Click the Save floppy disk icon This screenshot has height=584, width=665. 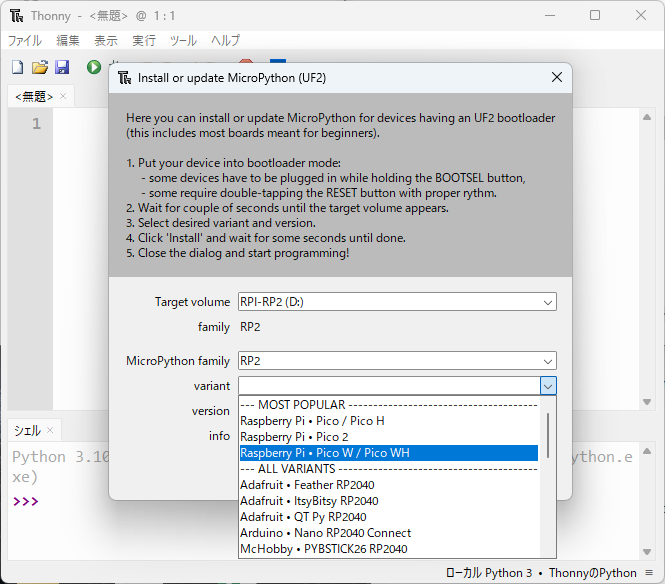point(62,67)
